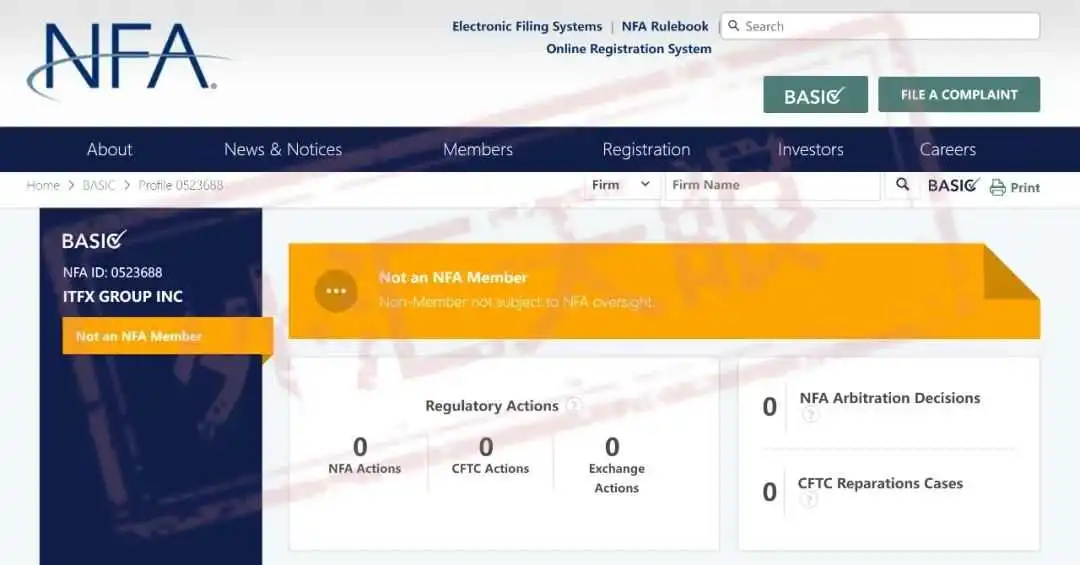Image resolution: width=1080 pixels, height=565 pixels.
Task: Click the ITFX GROUP INC firm name
Action: pos(123,296)
